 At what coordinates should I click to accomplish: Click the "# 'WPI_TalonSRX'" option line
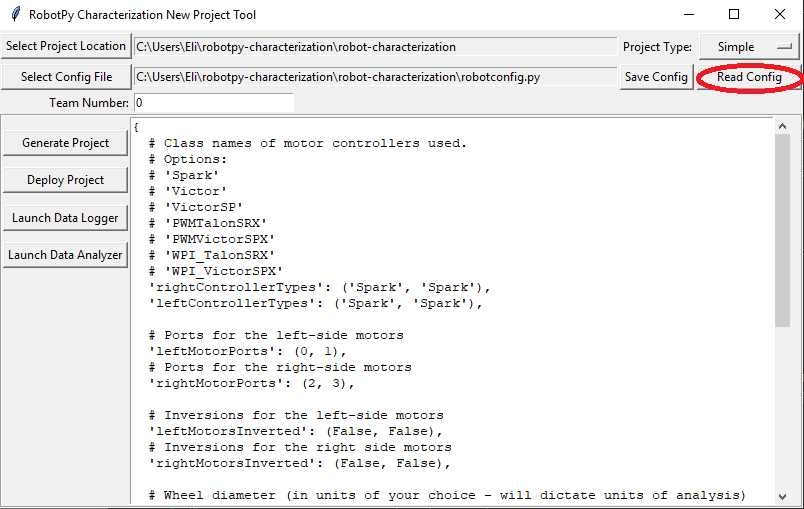pos(212,255)
